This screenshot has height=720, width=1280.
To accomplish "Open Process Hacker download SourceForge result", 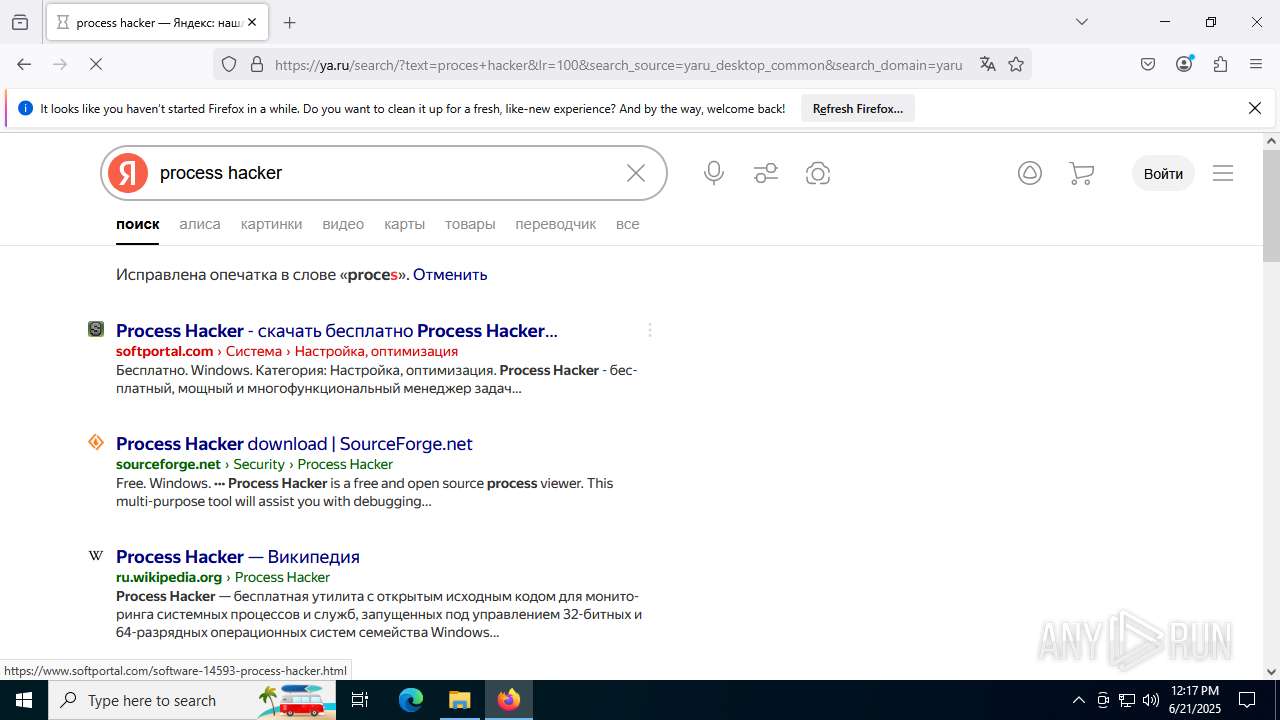I will [294, 443].
